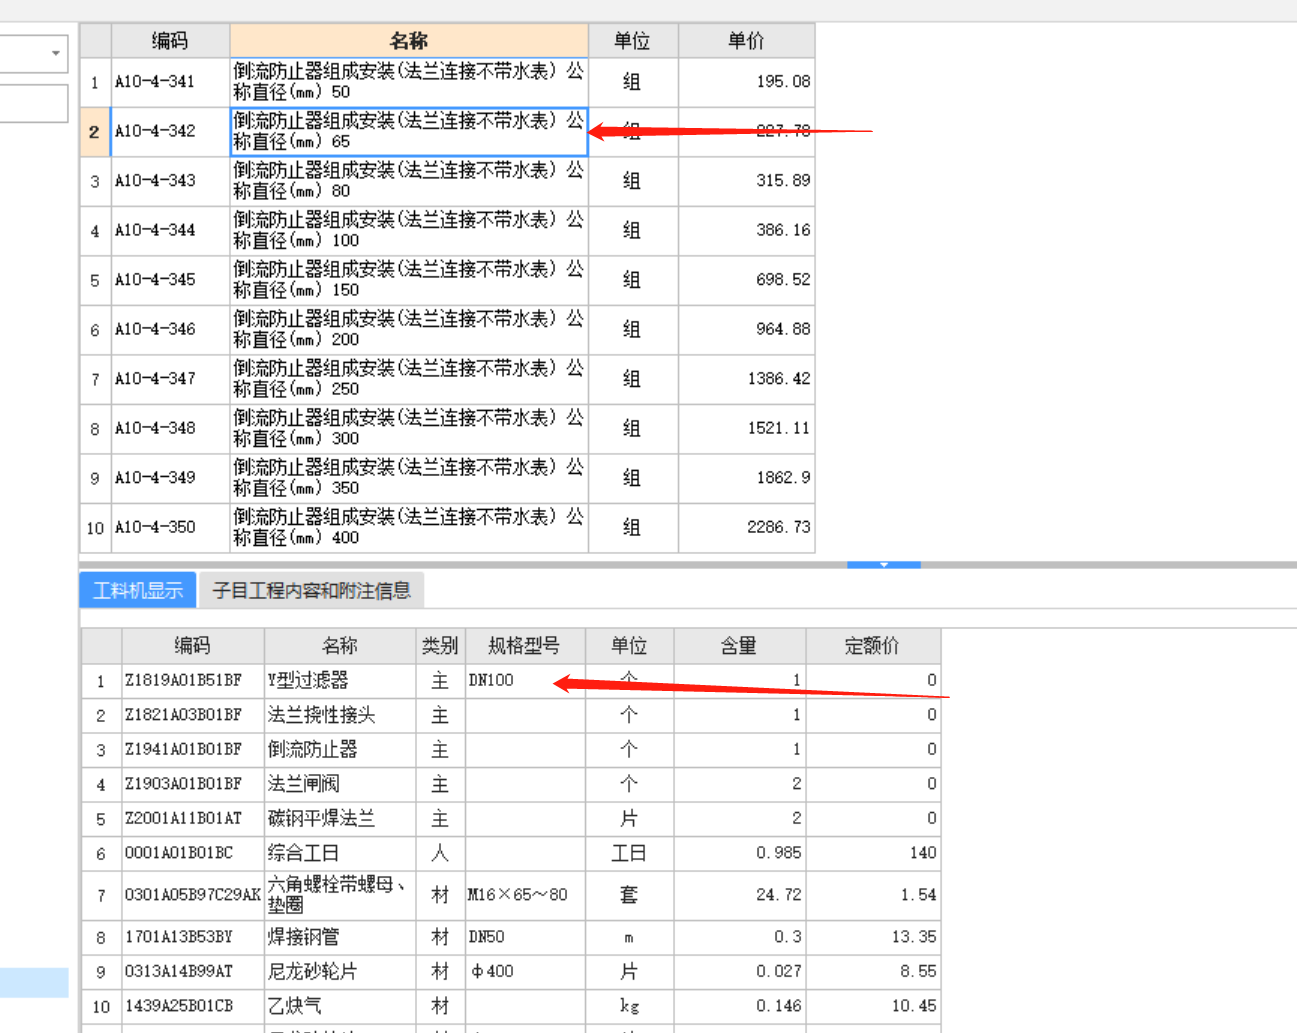Click the quantity cell 0.985

pyautogui.click(x=740, y=853)
